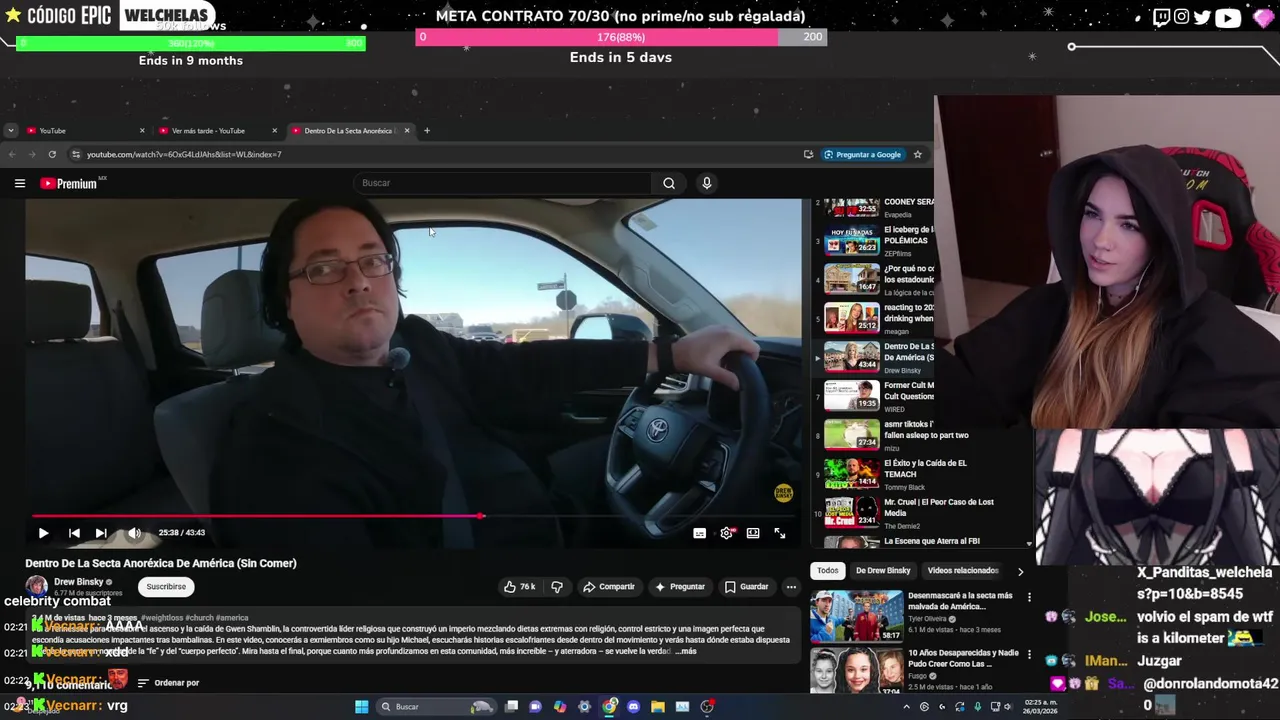Save the video with Guardar
This screenshot has width=1280, height=720.
[x=747, y=587]
